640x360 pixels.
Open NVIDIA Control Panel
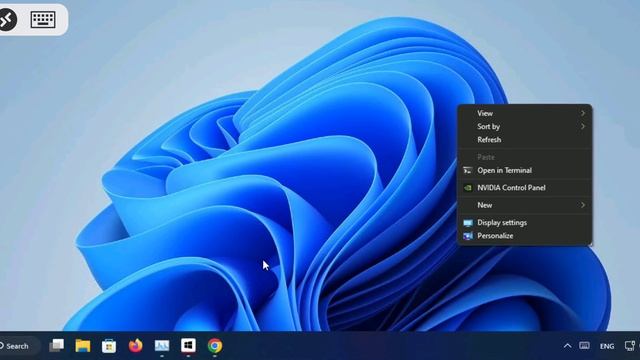click(x=524, y=188)
